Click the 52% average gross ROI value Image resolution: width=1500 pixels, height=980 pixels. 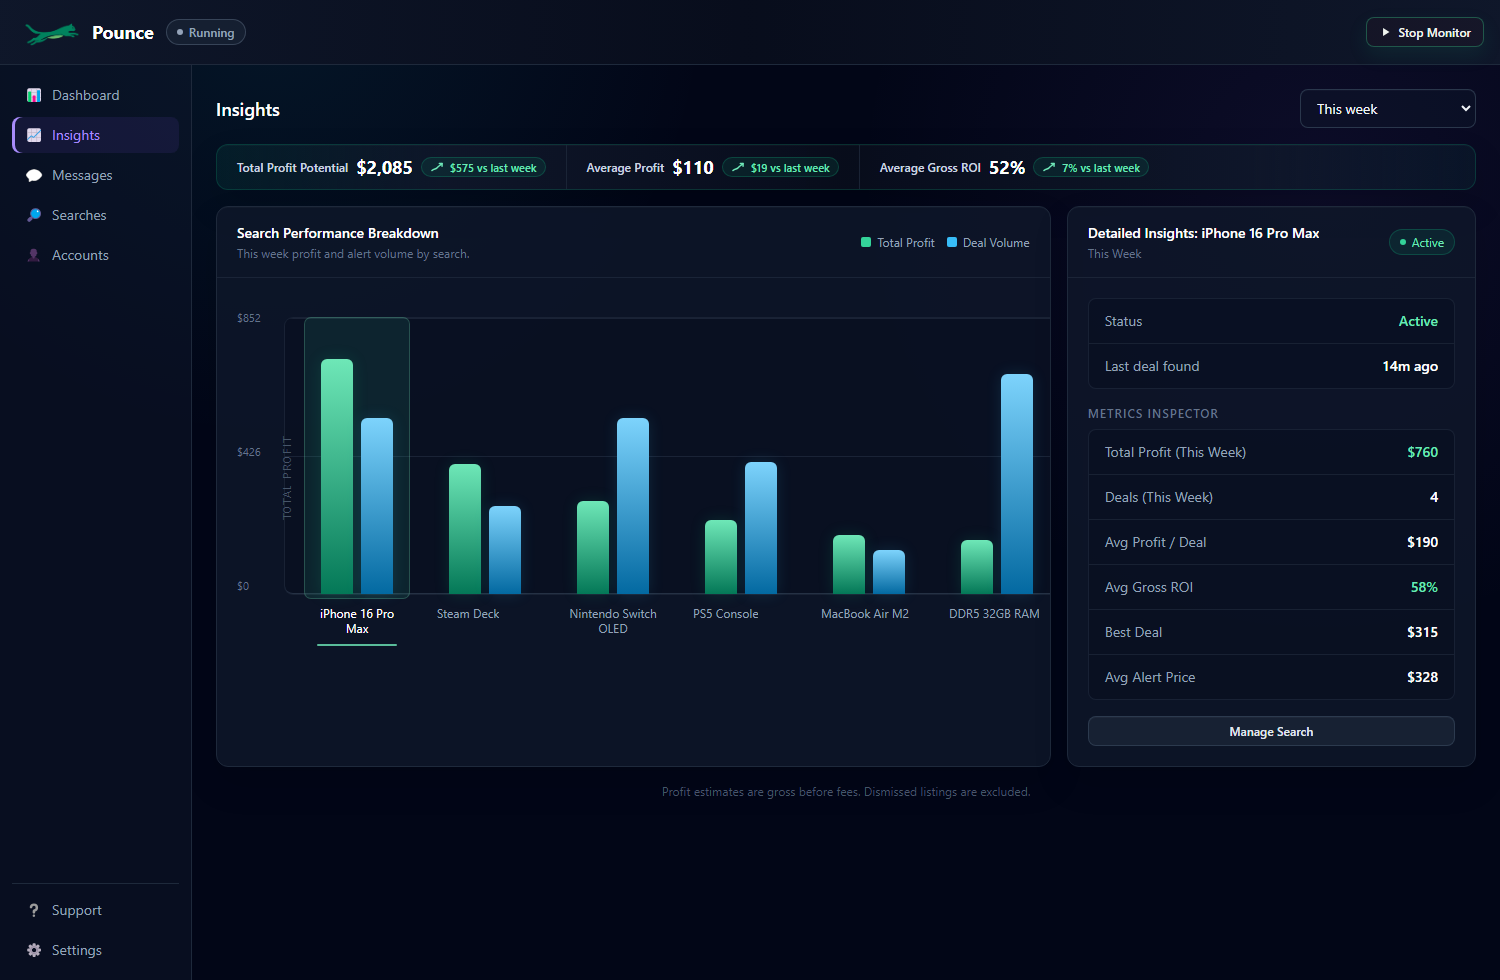(1007, 168)
